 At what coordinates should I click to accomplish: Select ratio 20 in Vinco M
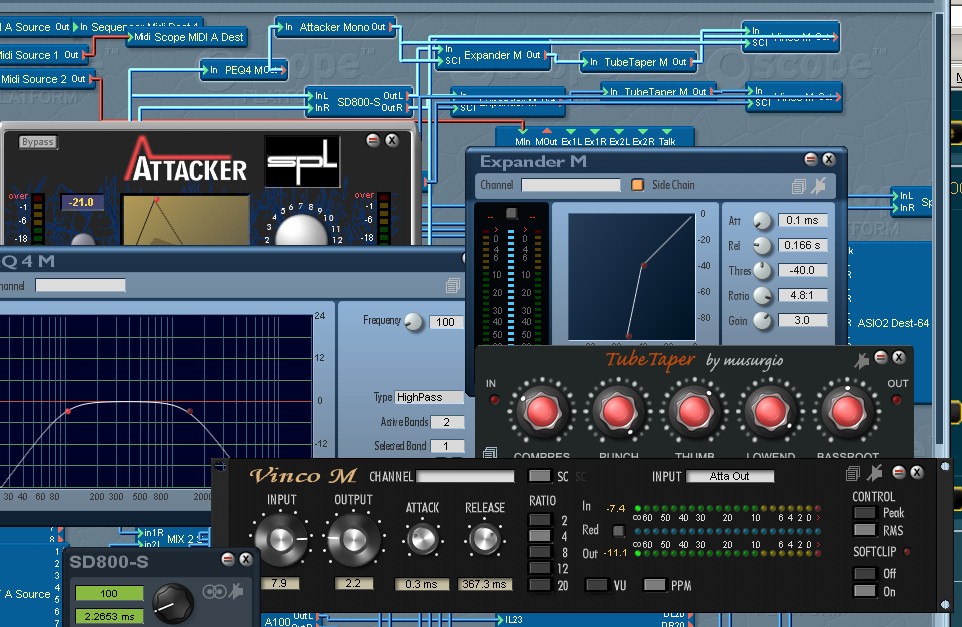540,585
